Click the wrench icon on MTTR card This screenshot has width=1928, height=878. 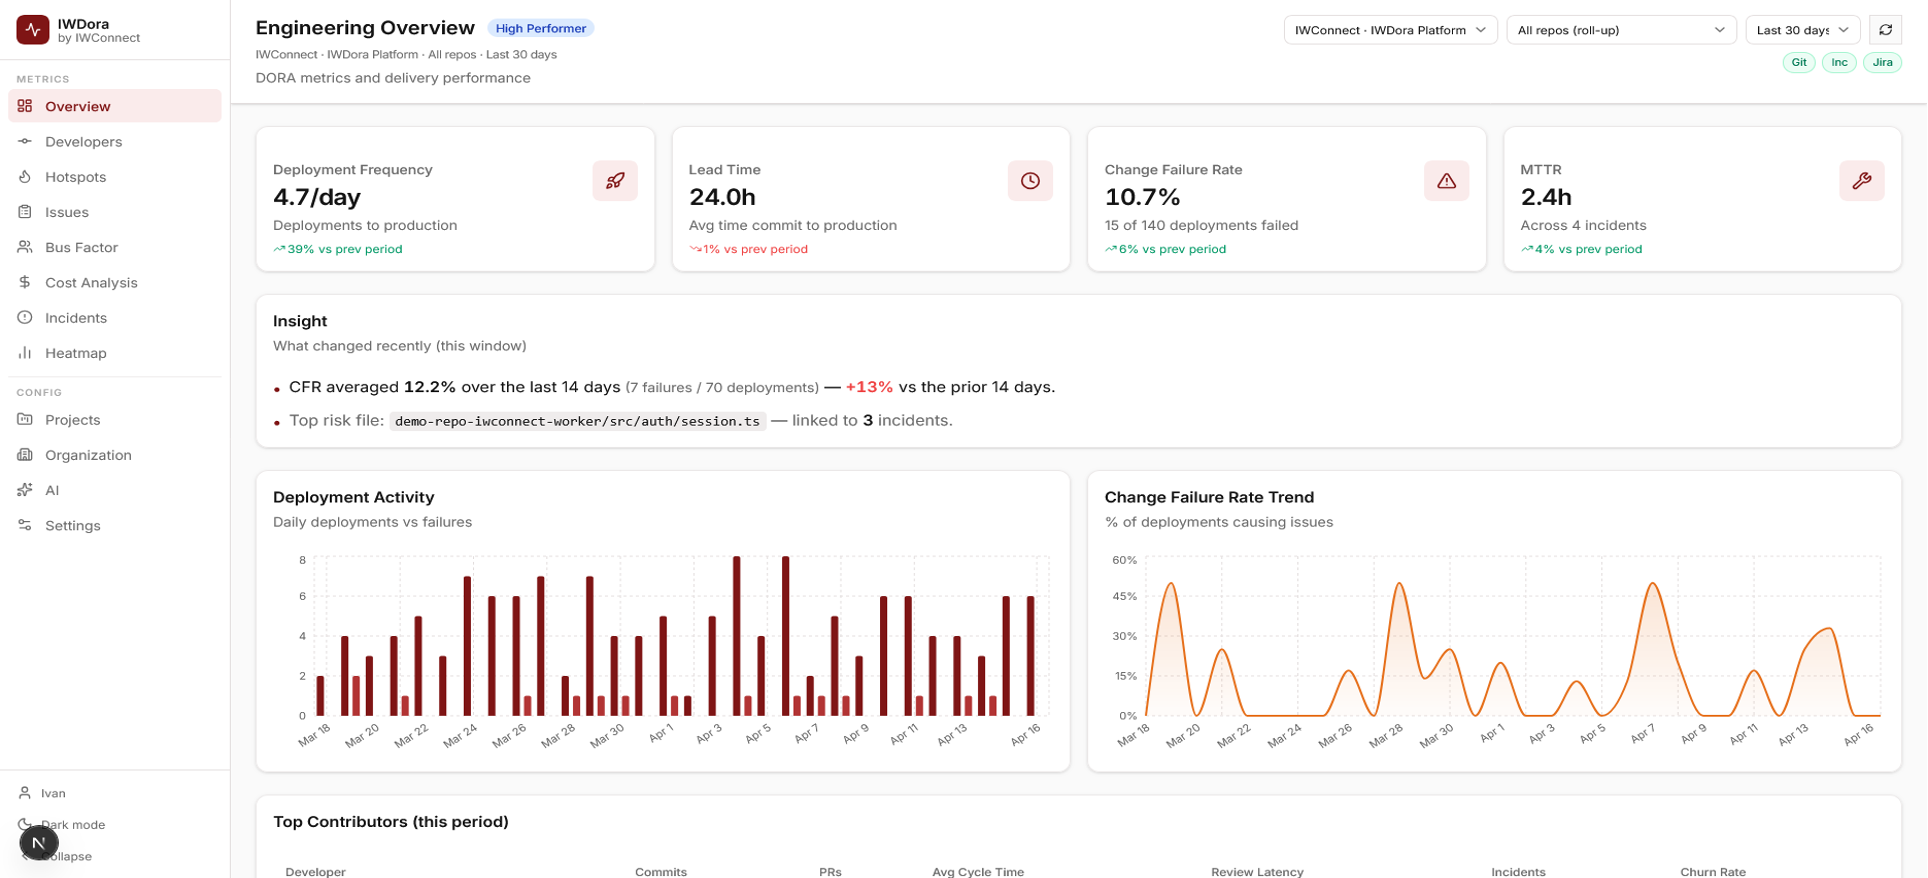[1861, 181]
